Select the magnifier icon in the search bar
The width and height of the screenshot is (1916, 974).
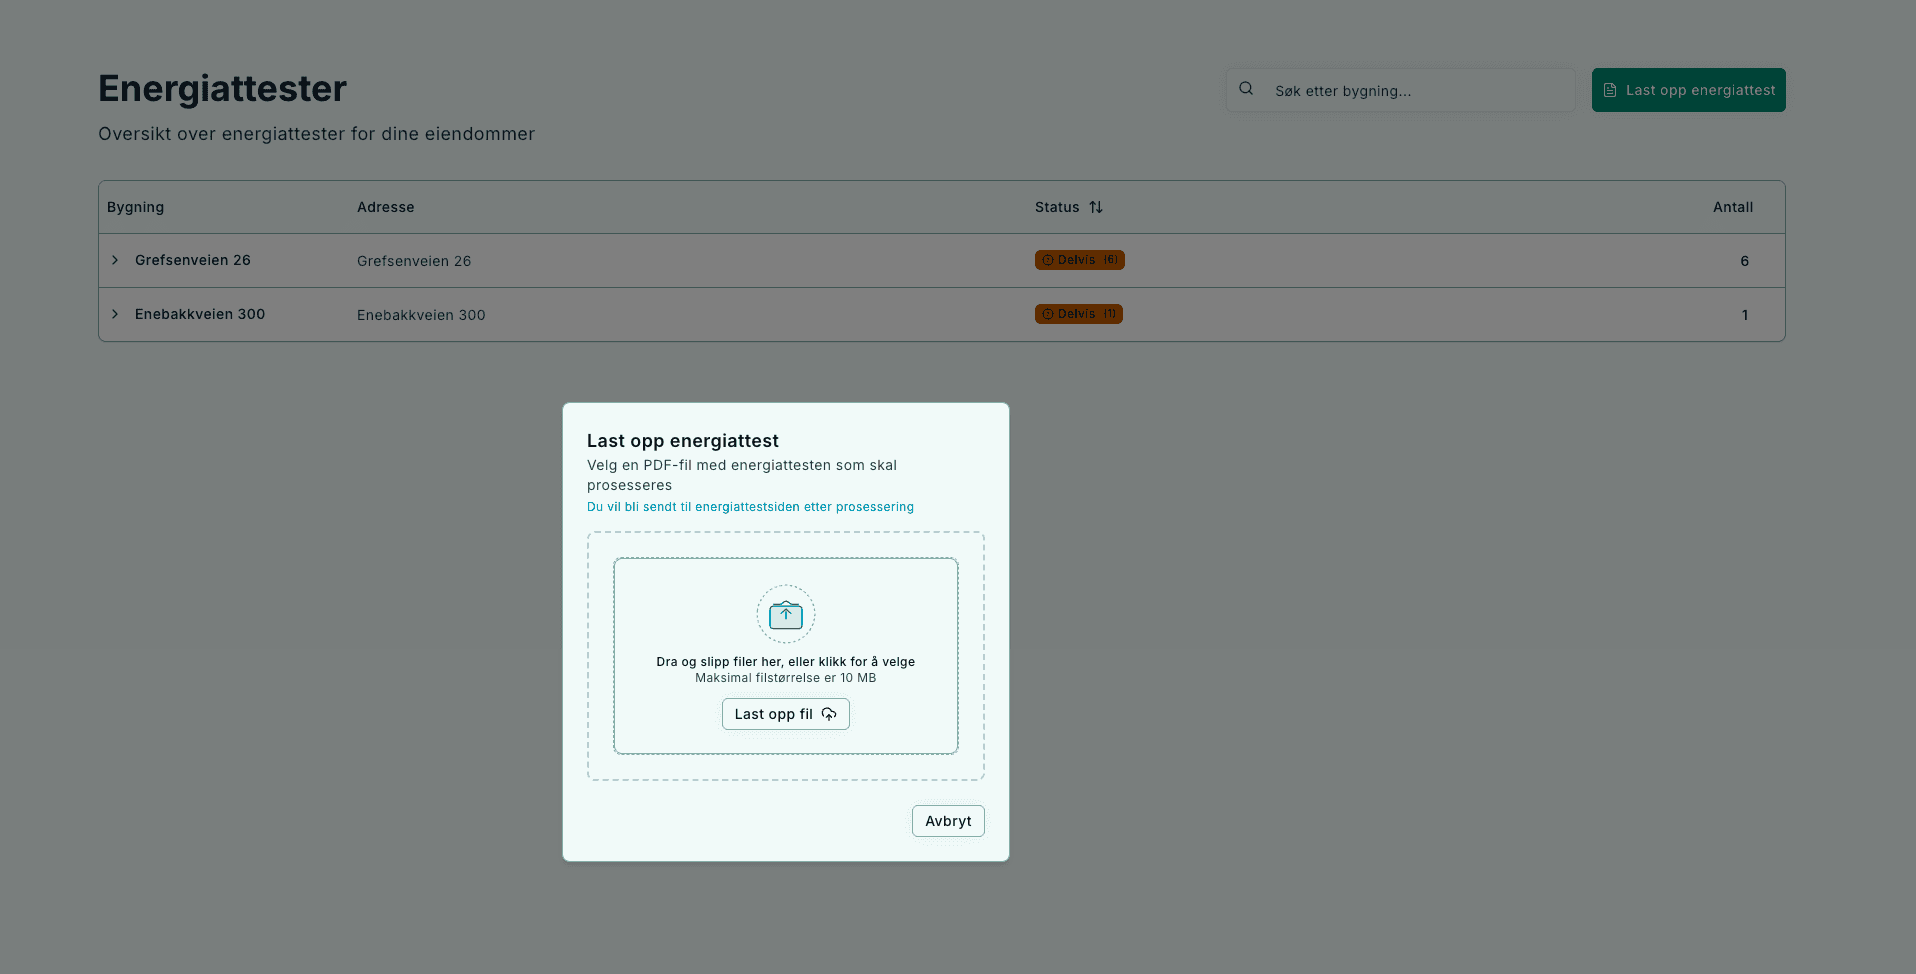pyautogui.click(x=1246, y=89)
